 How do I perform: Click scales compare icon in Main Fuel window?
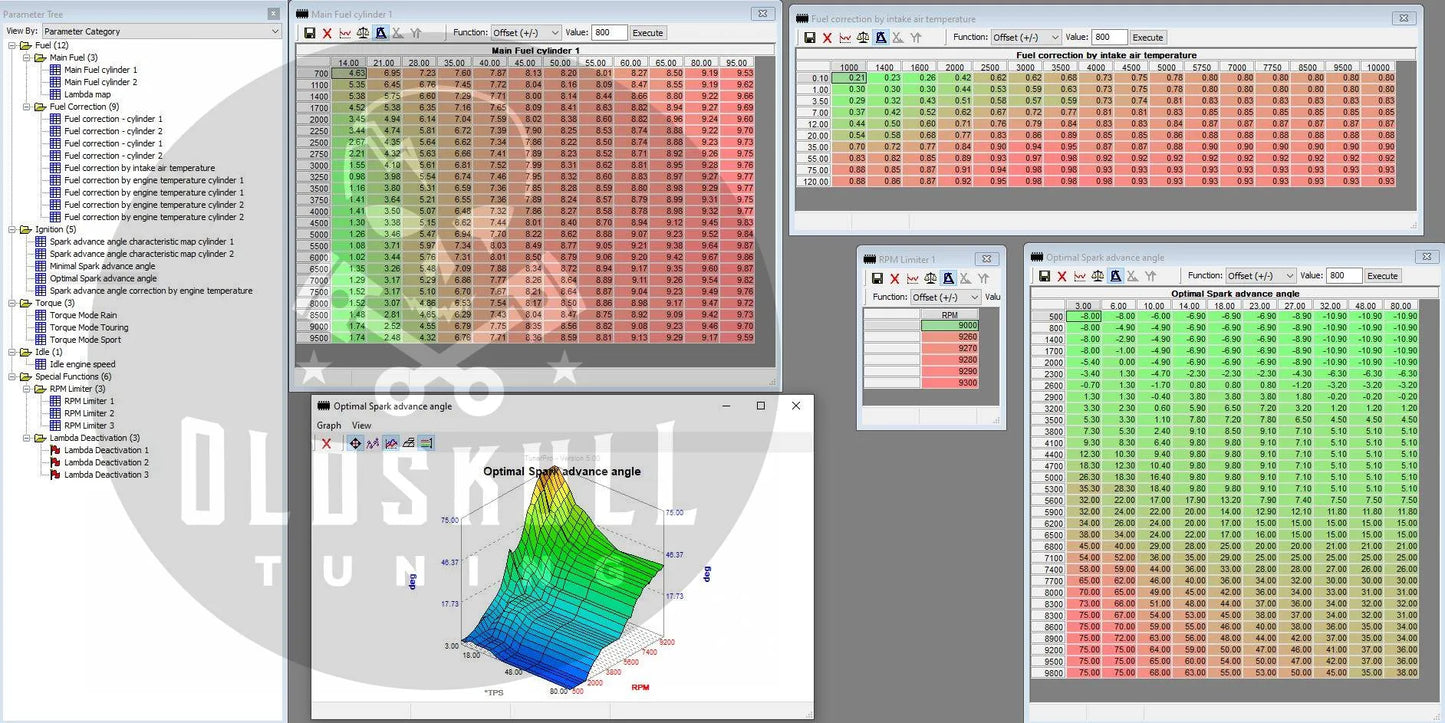[x=363, y=33]
